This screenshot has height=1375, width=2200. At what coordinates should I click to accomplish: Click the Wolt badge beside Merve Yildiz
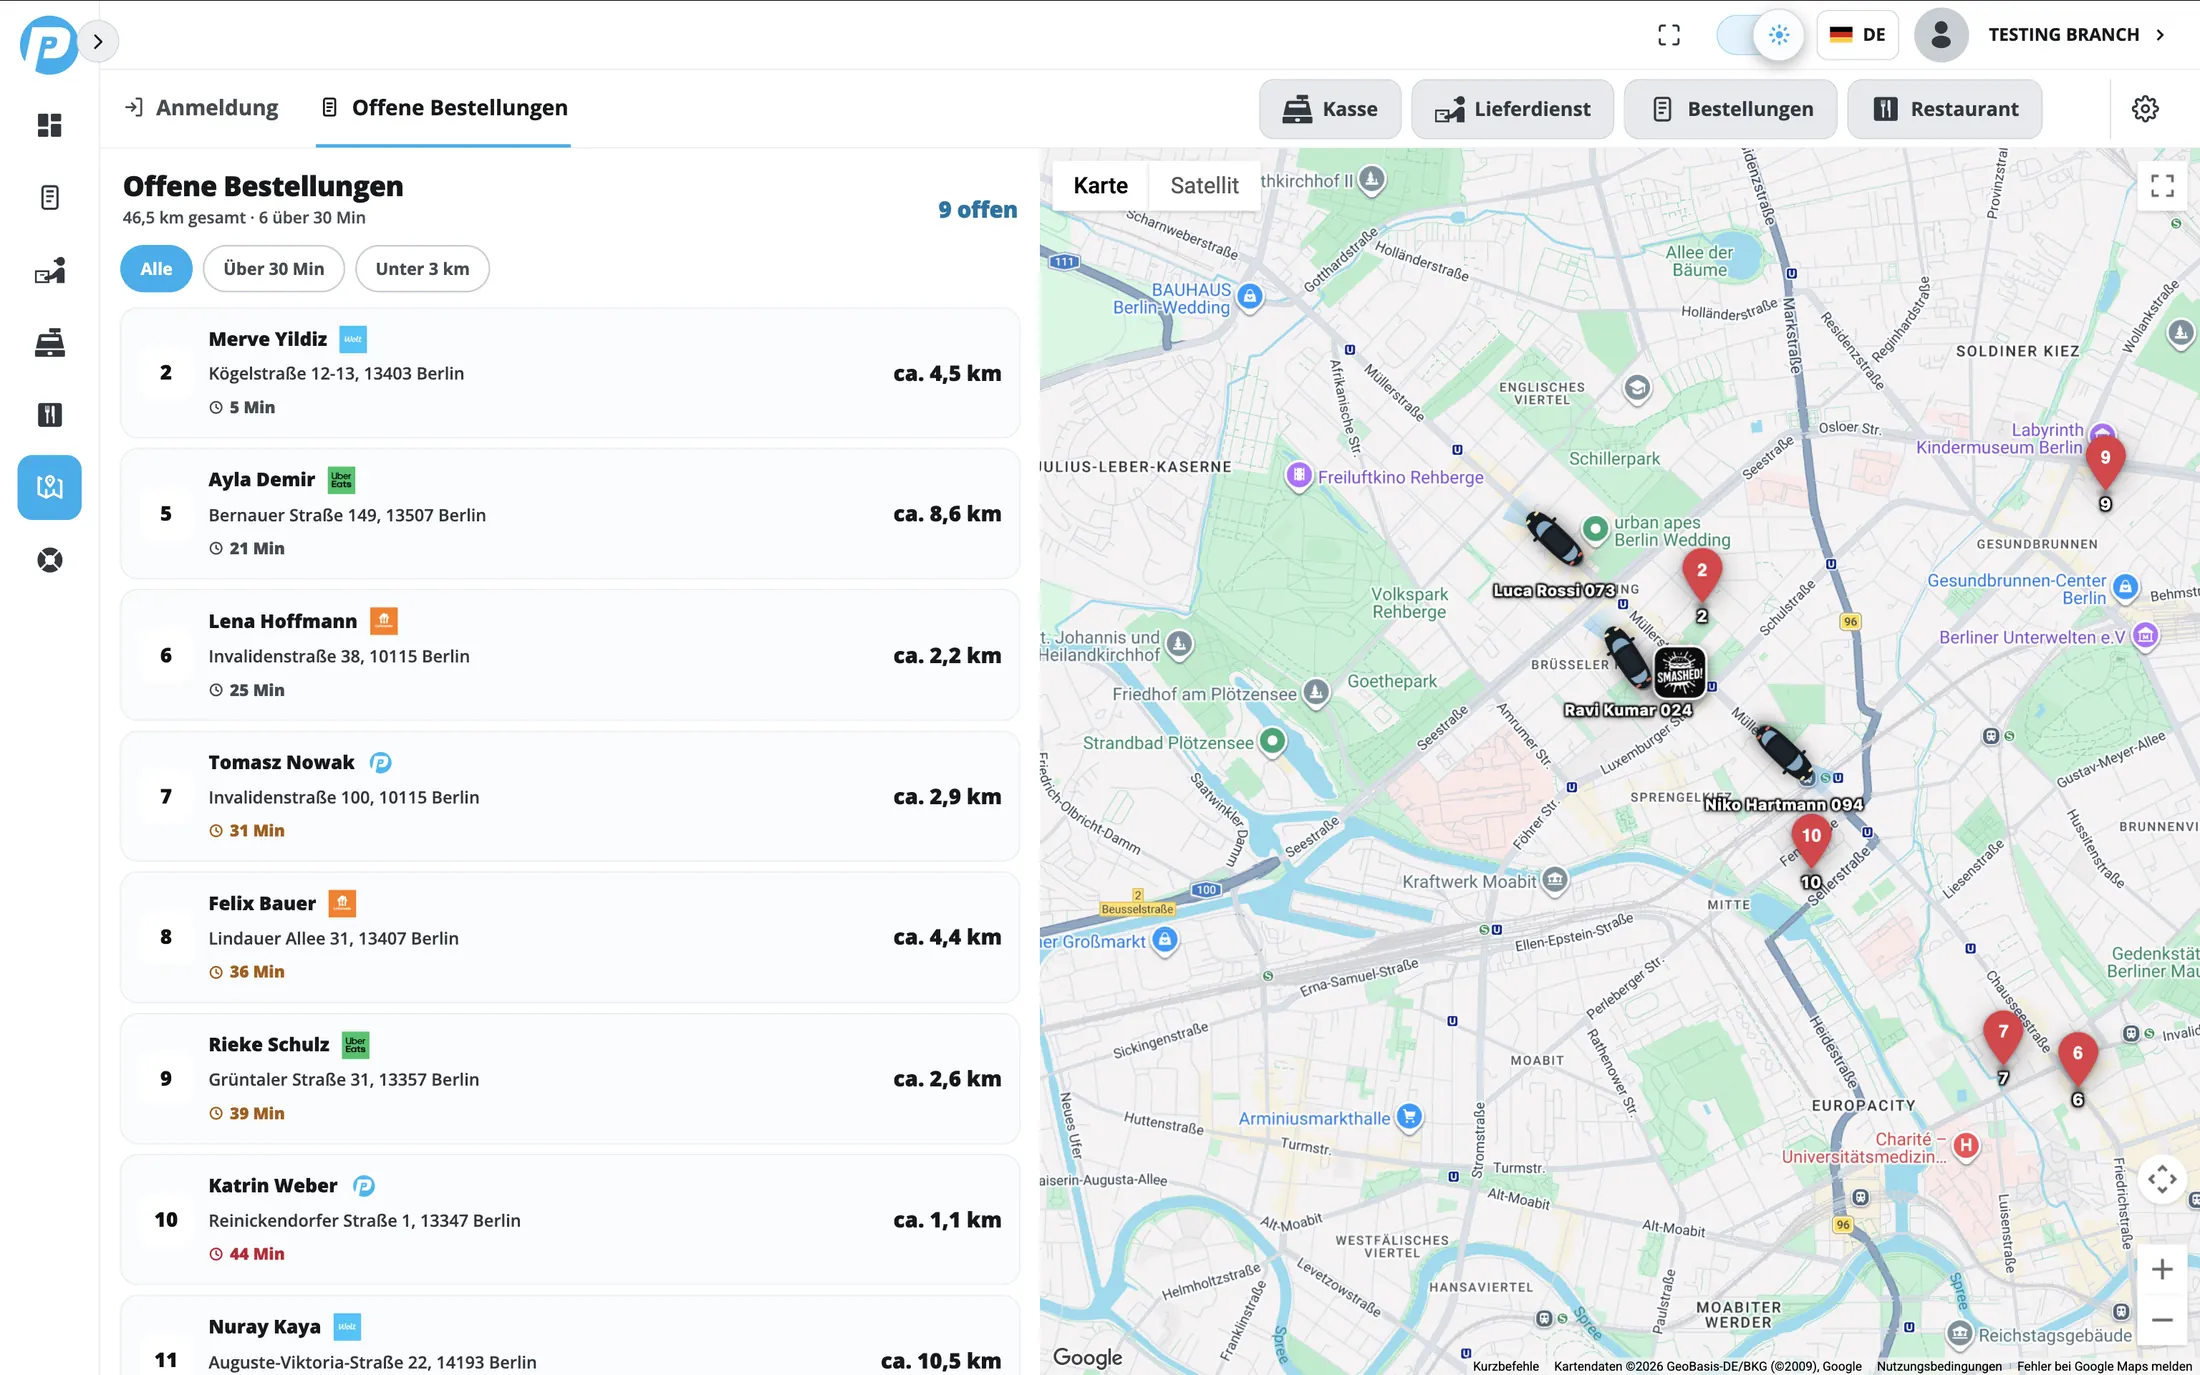pyautogui.click(x=353, y=339)
